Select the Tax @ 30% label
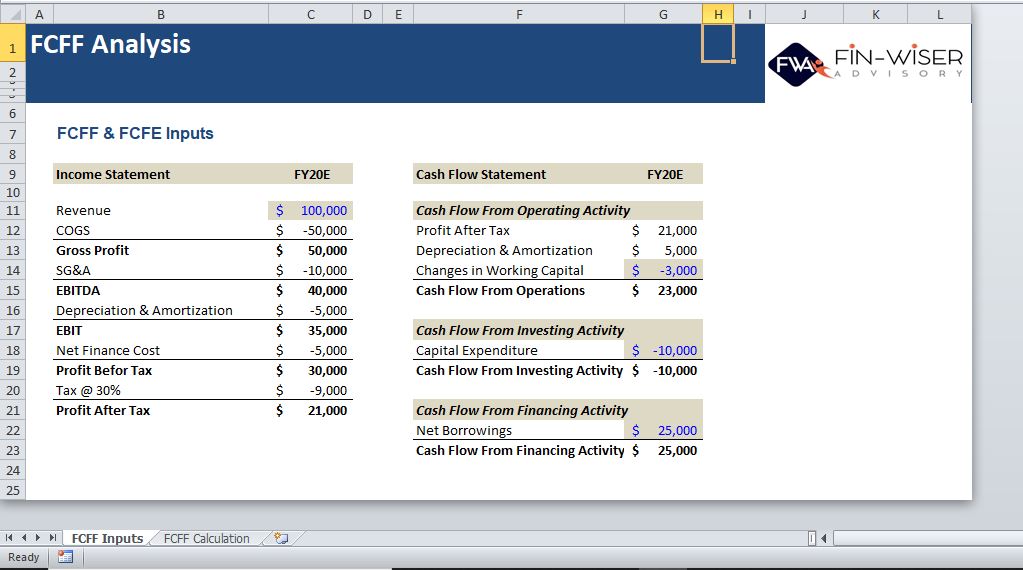This screenshot has width=1023, height=570. tap(88, 390)
